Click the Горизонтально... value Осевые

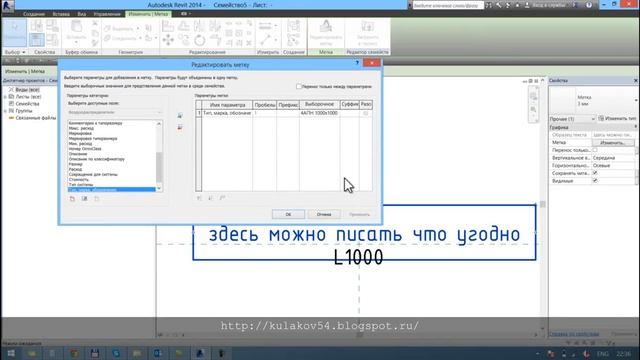(613, 166)
